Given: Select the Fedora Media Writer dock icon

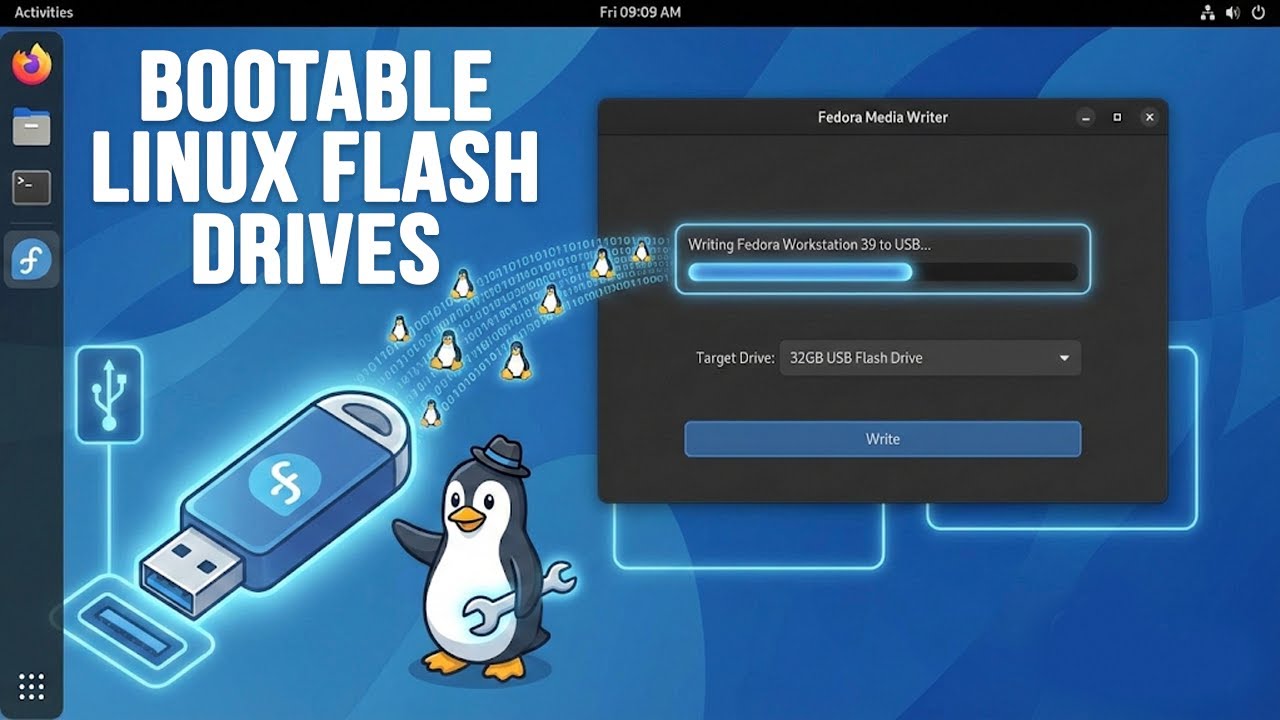Looking at the screenshot, I should (x=32, y=259).
